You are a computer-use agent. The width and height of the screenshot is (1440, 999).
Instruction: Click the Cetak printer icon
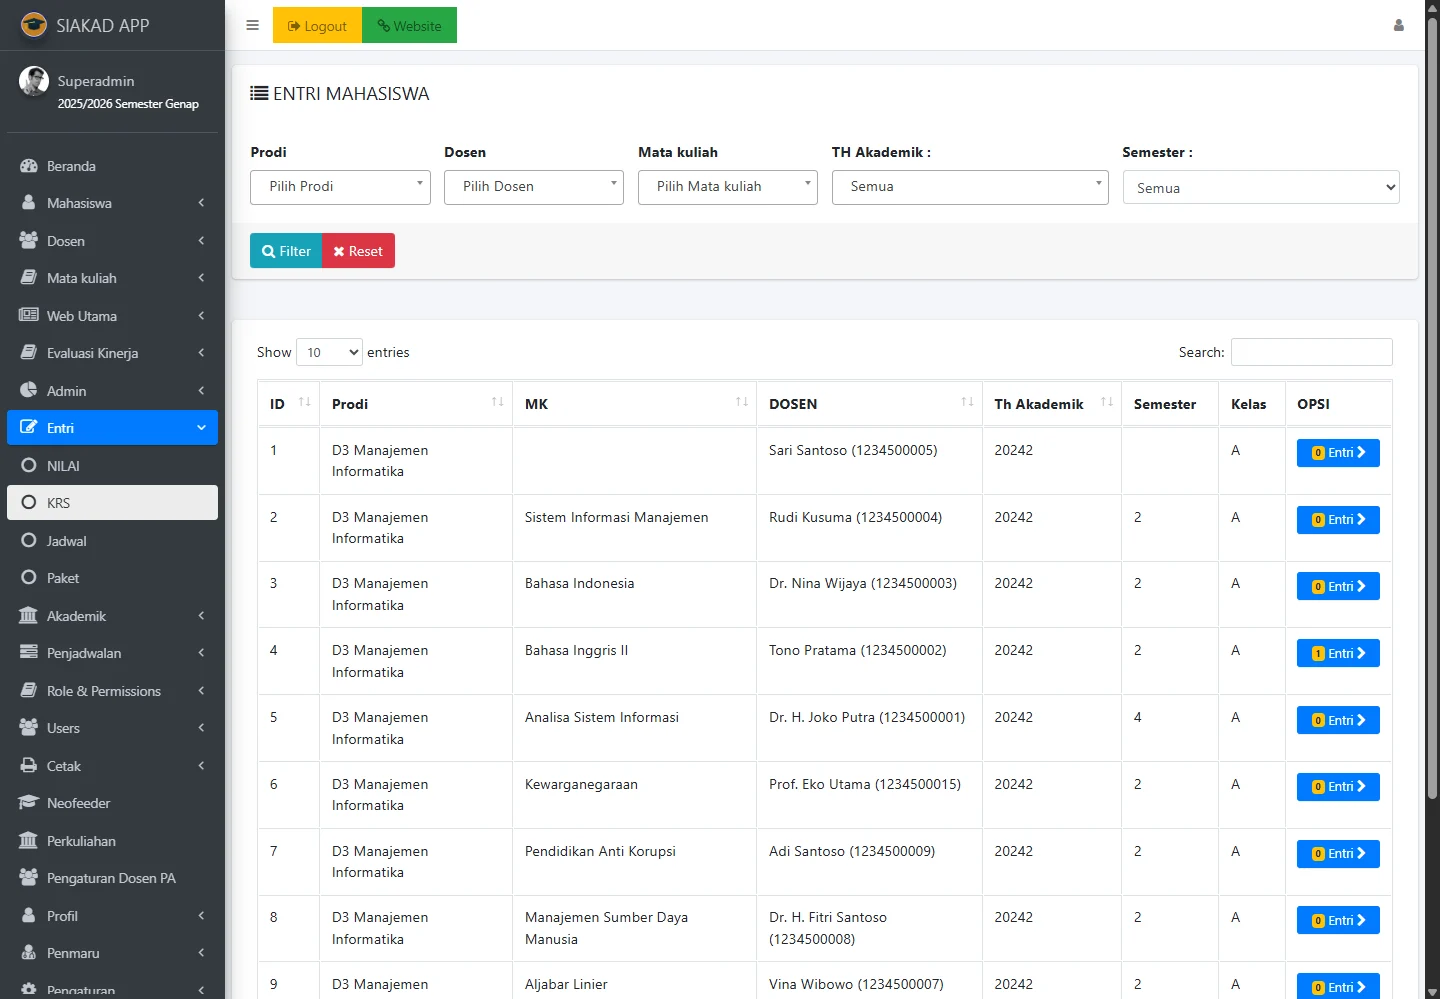click(29, 766)
